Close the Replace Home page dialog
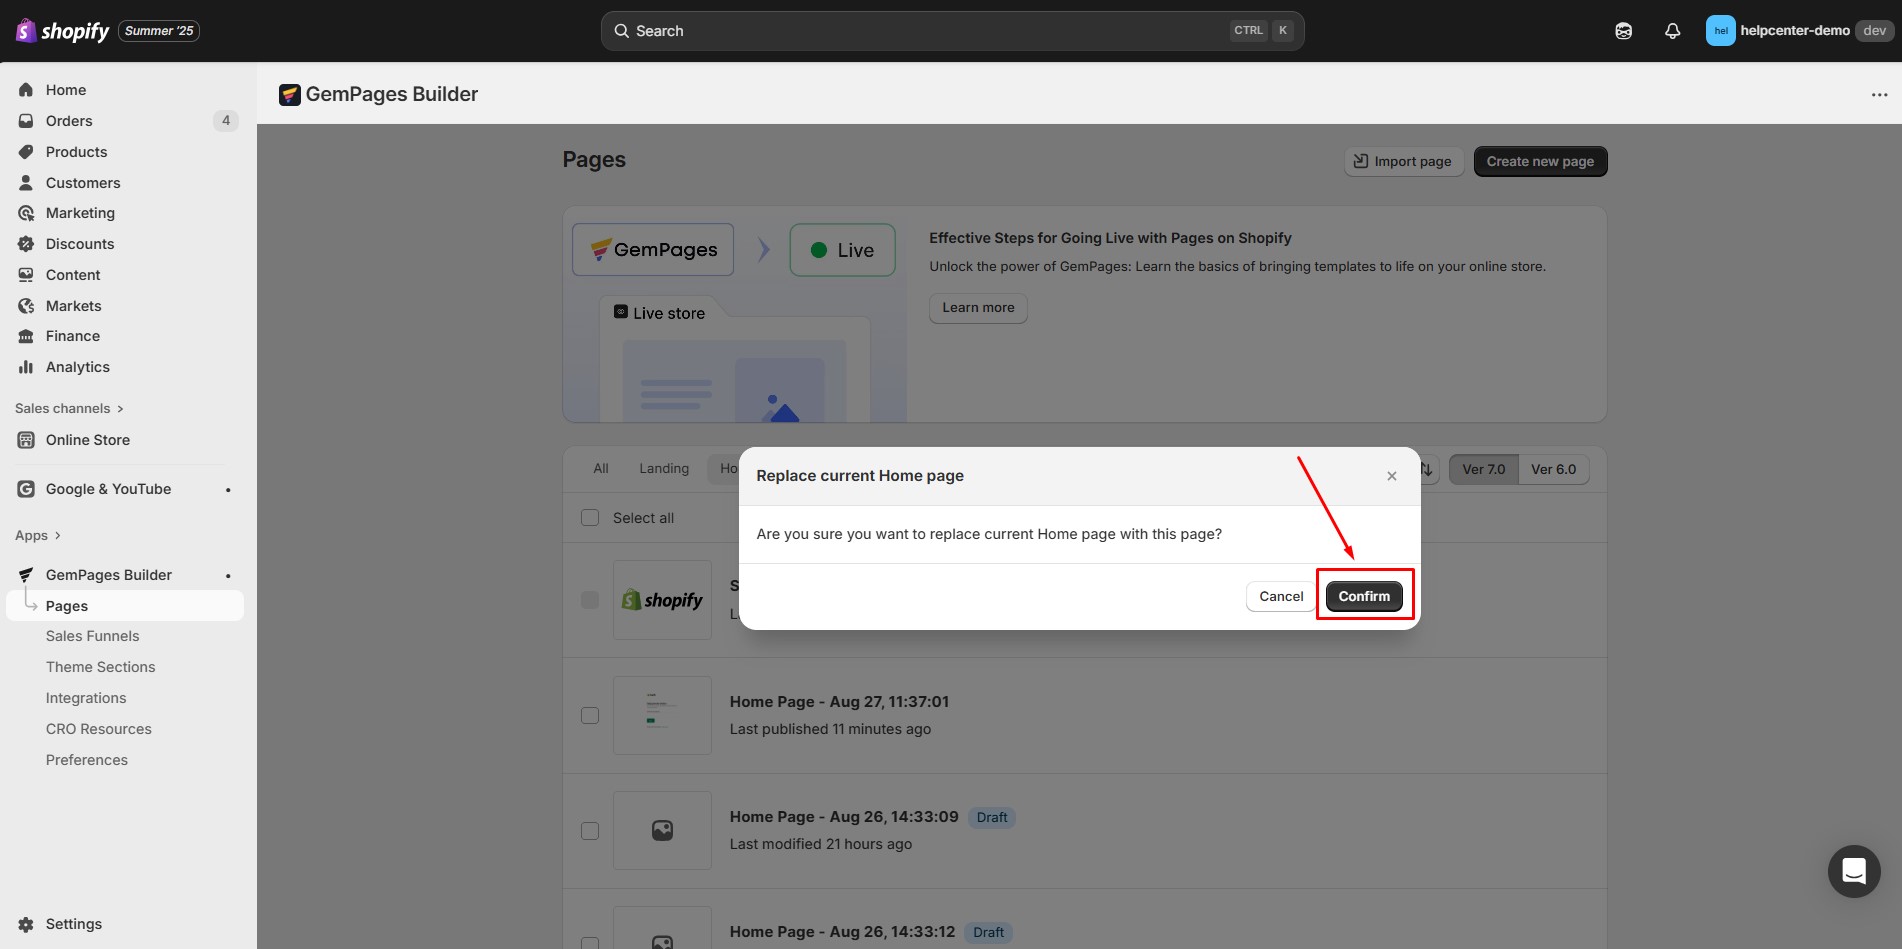 point(1391,476)
